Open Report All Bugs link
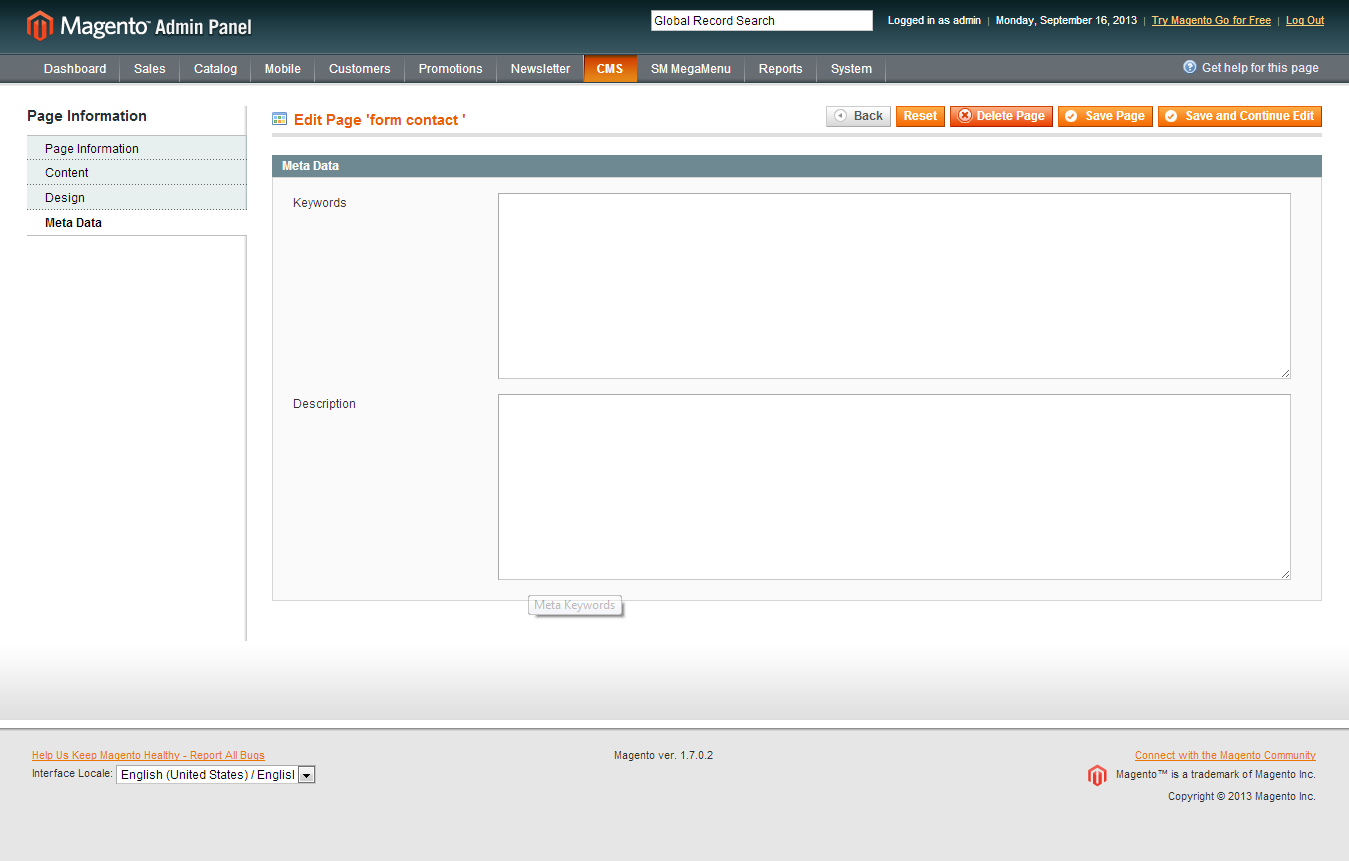 tap(148, 755)
